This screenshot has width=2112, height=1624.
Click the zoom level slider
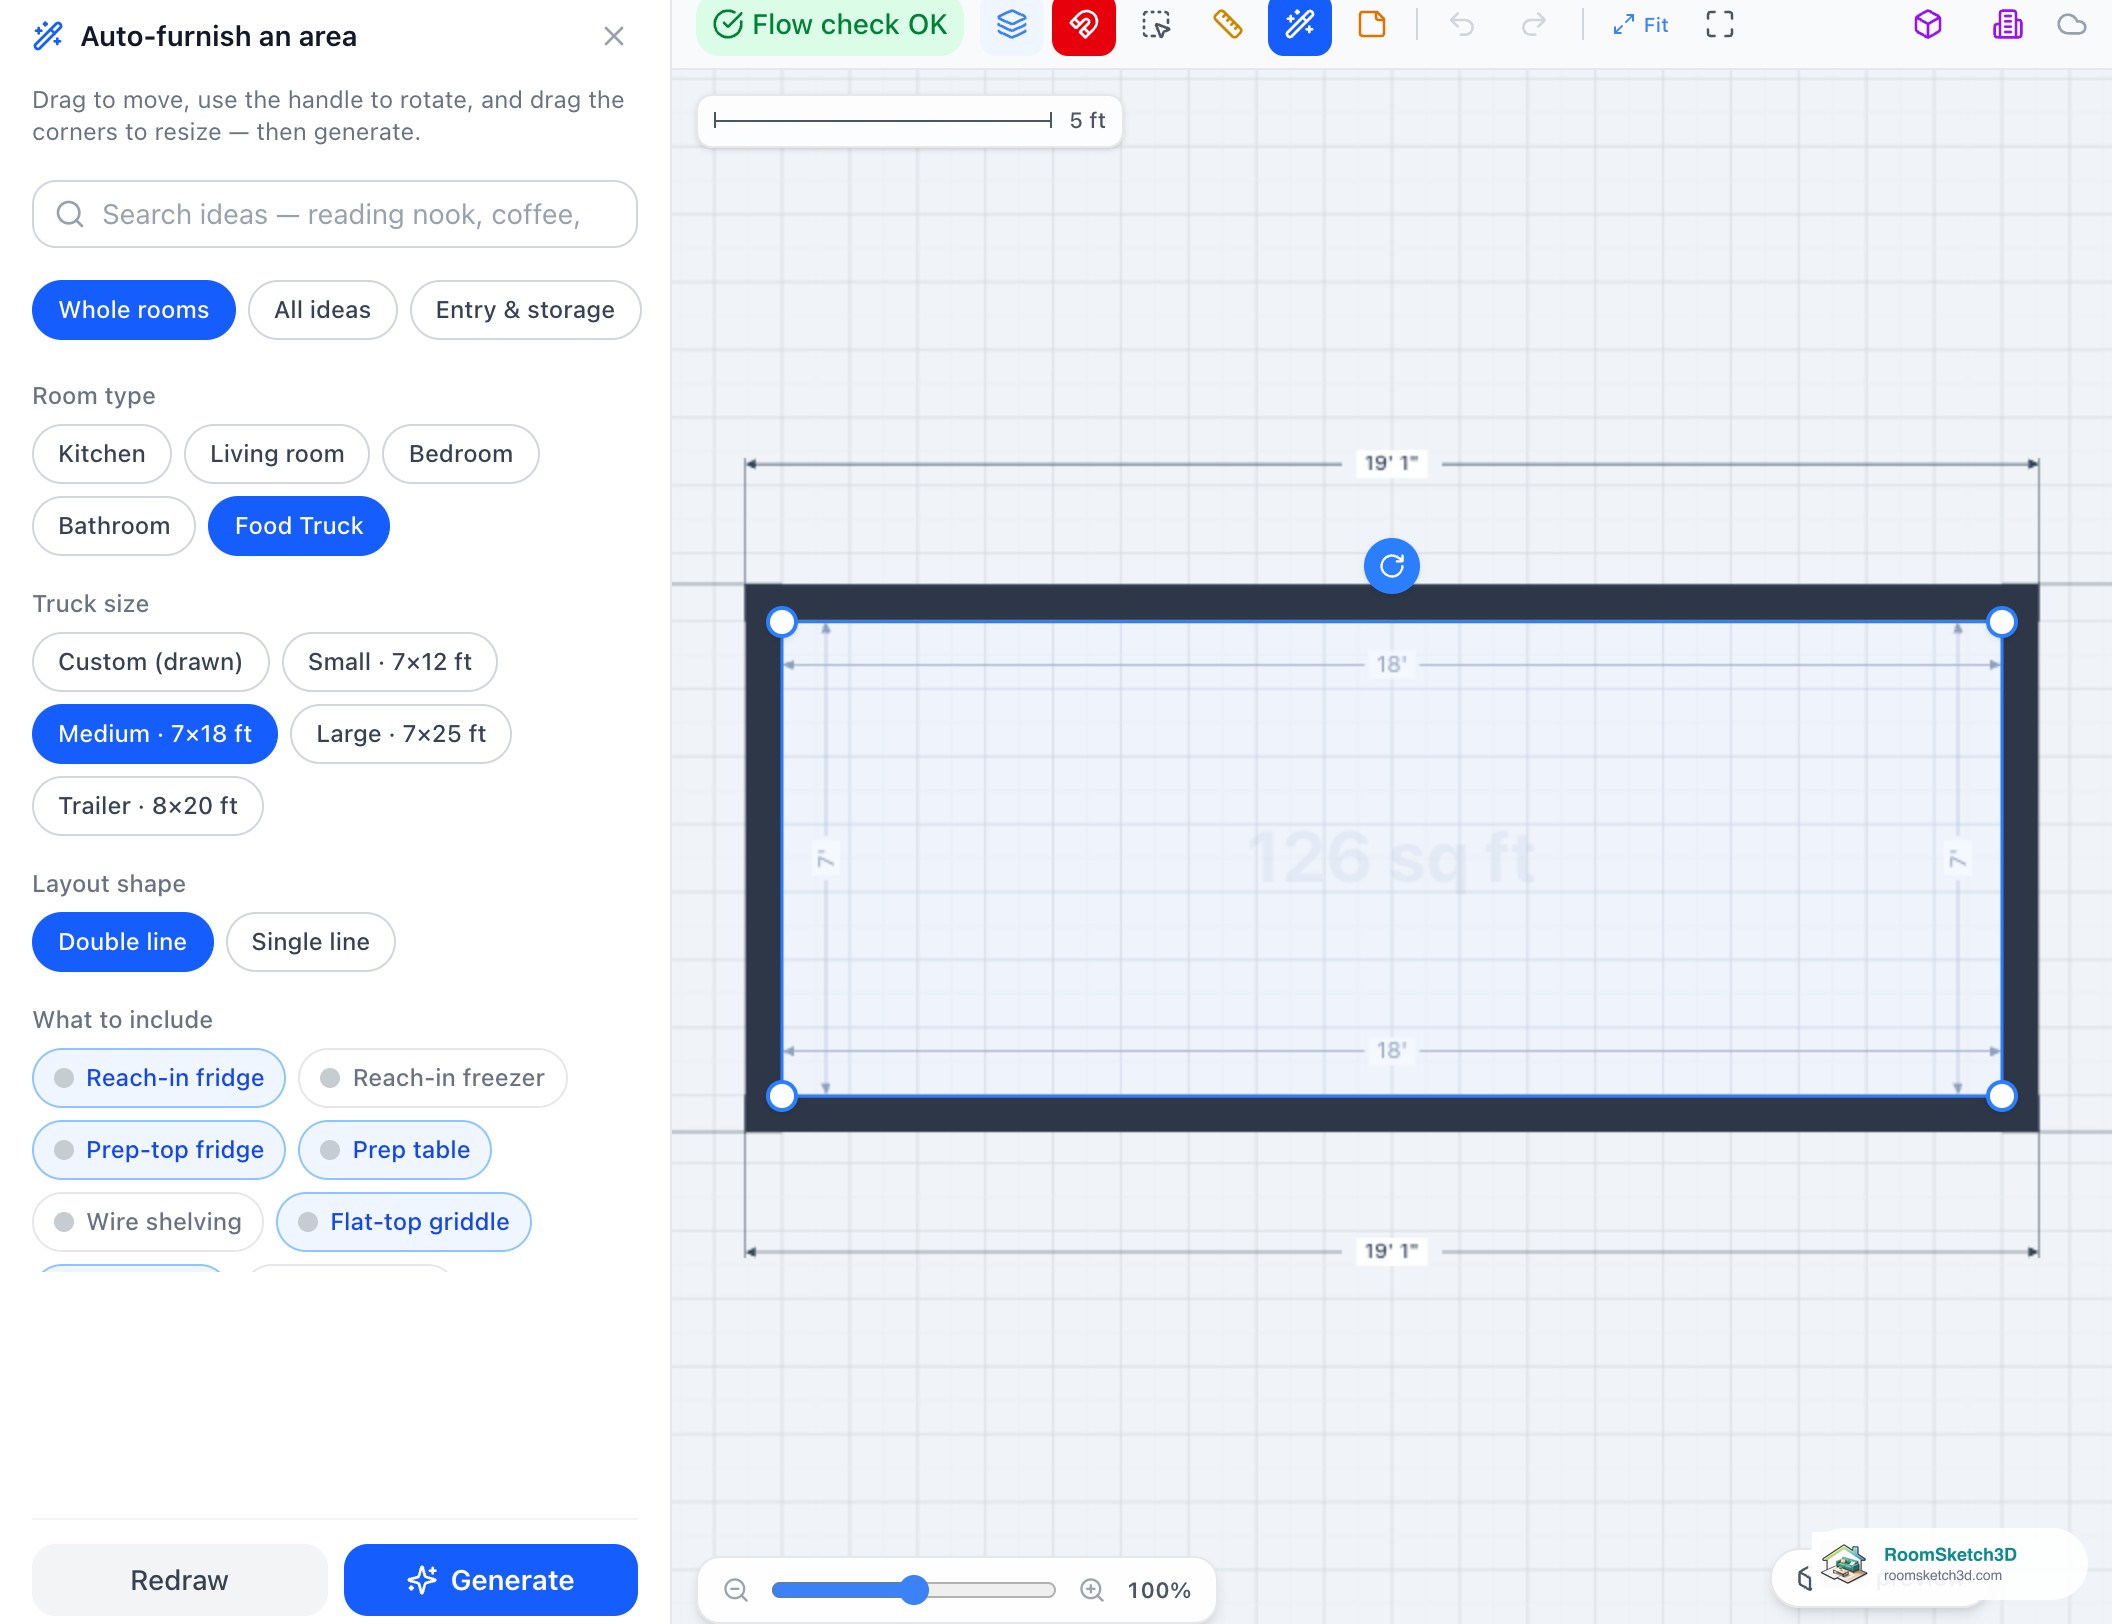914,1590
